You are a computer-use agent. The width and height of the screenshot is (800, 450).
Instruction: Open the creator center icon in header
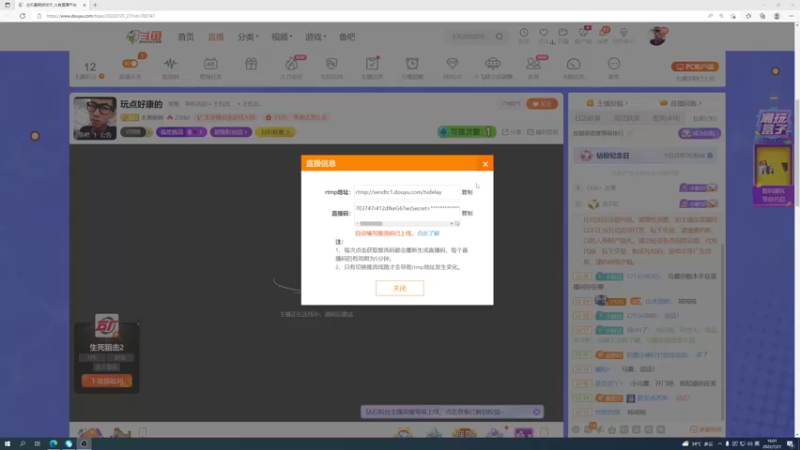point(623,33)
